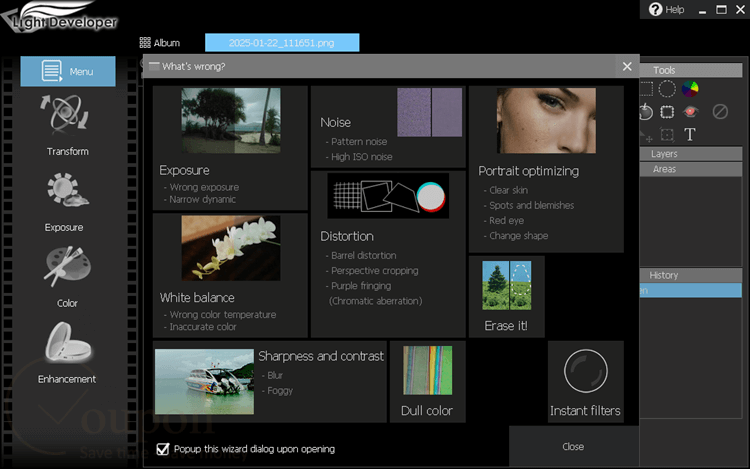
Task: Select the red eye removal tool
Action: pos(690,112)
